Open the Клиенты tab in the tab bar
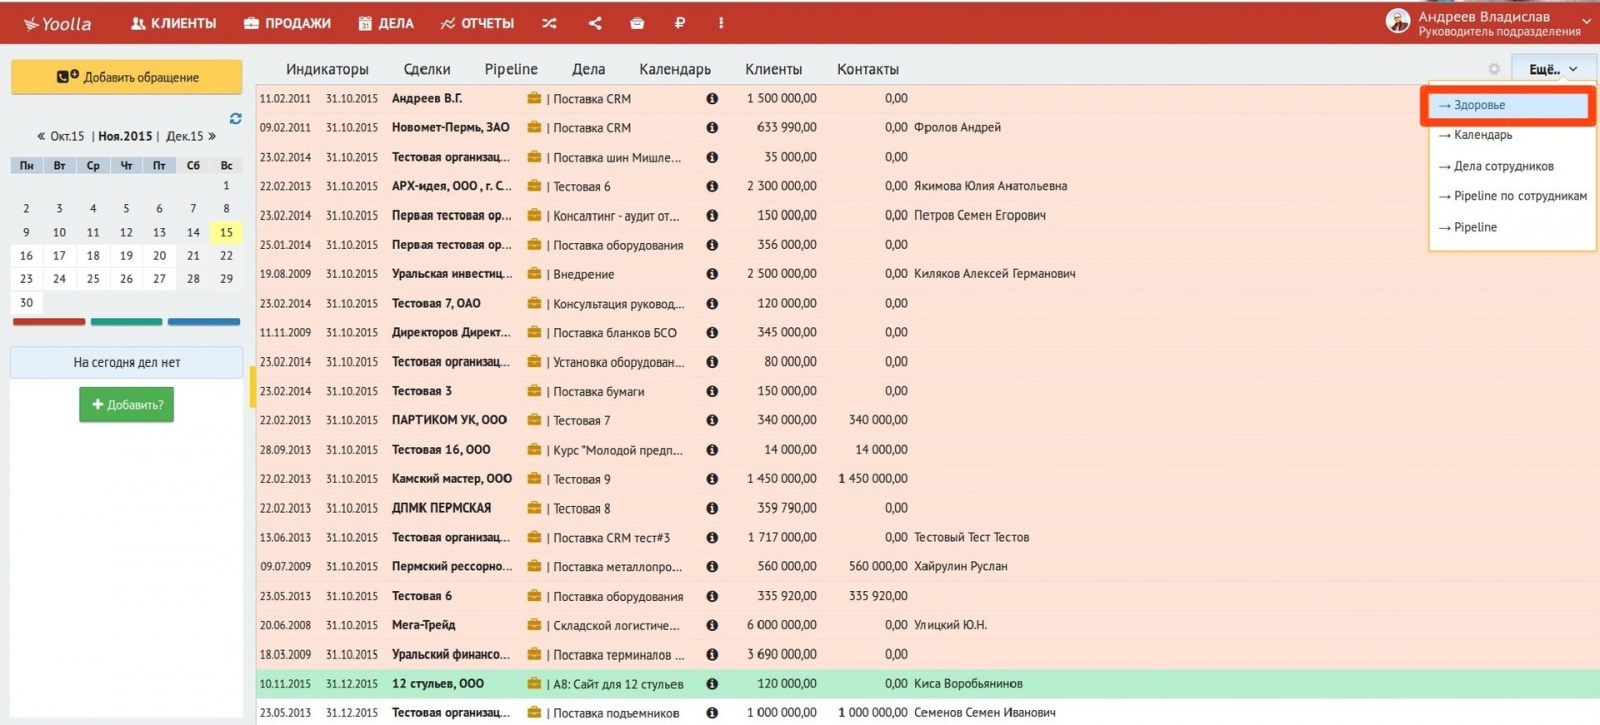The width and height of the screenshot is (1600, 725). (773, 69)
